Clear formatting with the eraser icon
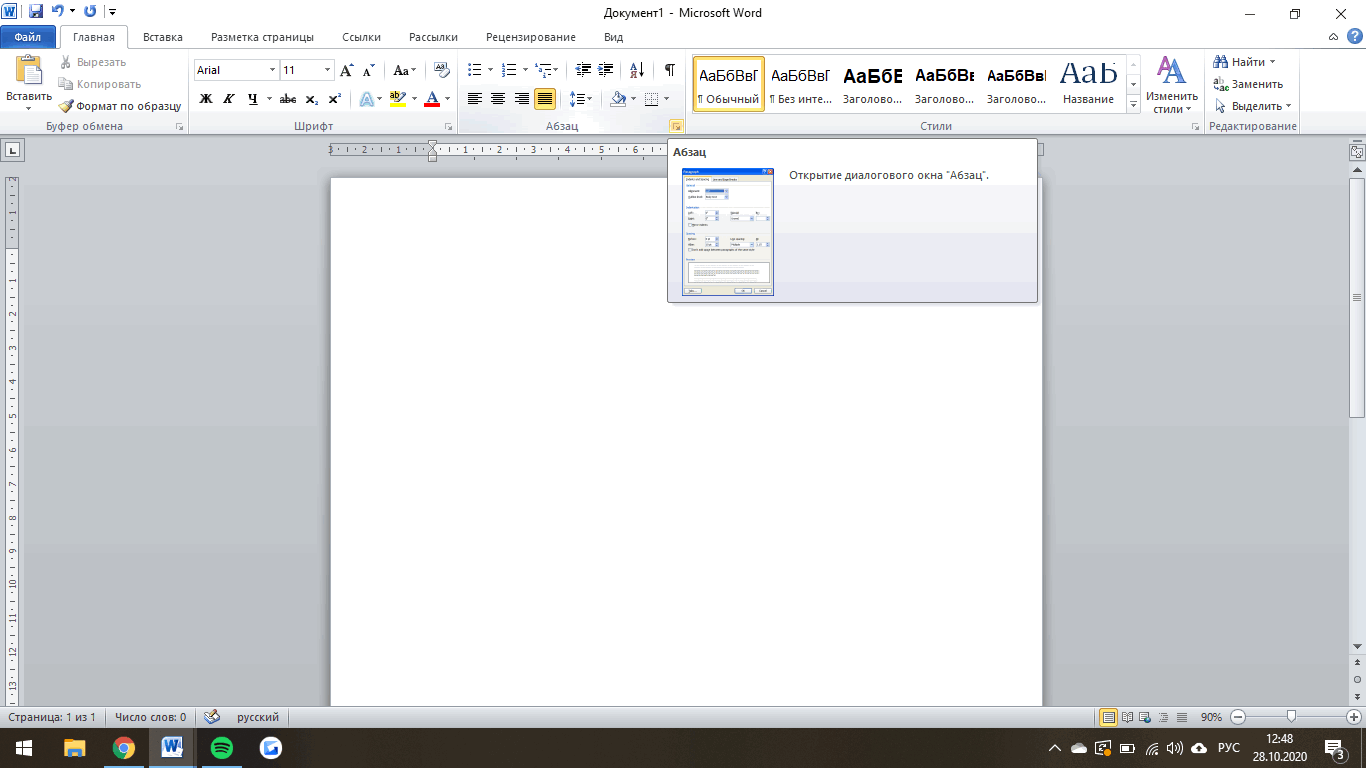Image resolution: width=1366 pixels, height=768 pixels. [x=442, y=70]
